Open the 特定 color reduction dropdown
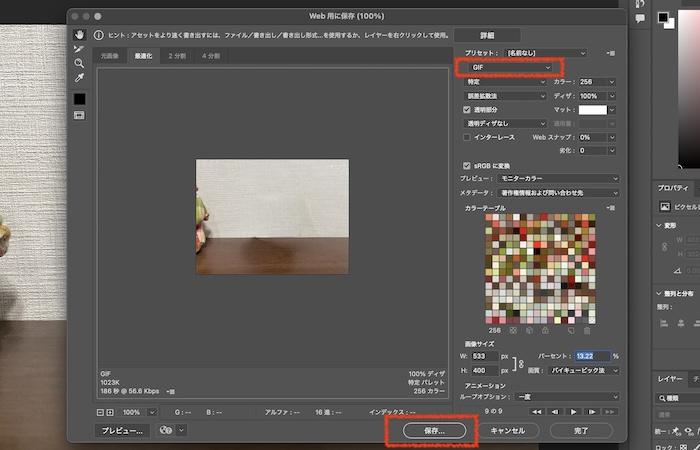 coord(505,82)
